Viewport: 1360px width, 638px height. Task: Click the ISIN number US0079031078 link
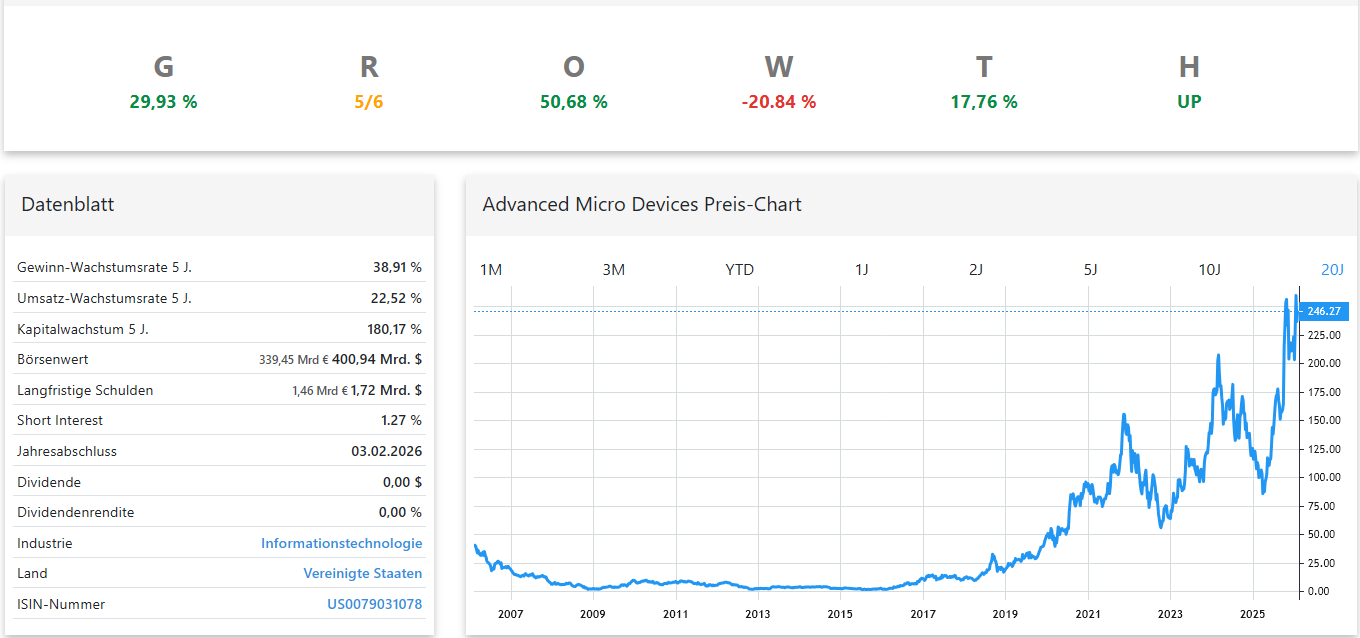click(374, 604)
